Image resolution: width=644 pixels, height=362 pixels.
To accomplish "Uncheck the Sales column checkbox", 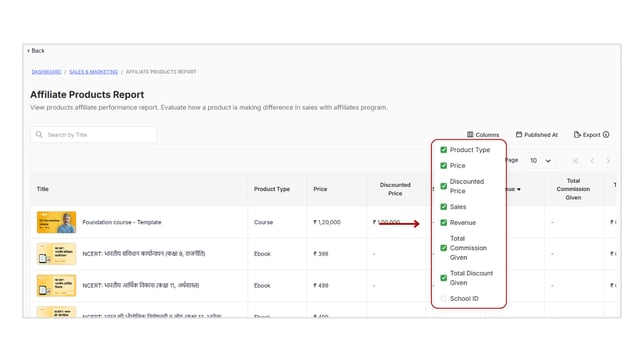I will [x=444, y=207].
